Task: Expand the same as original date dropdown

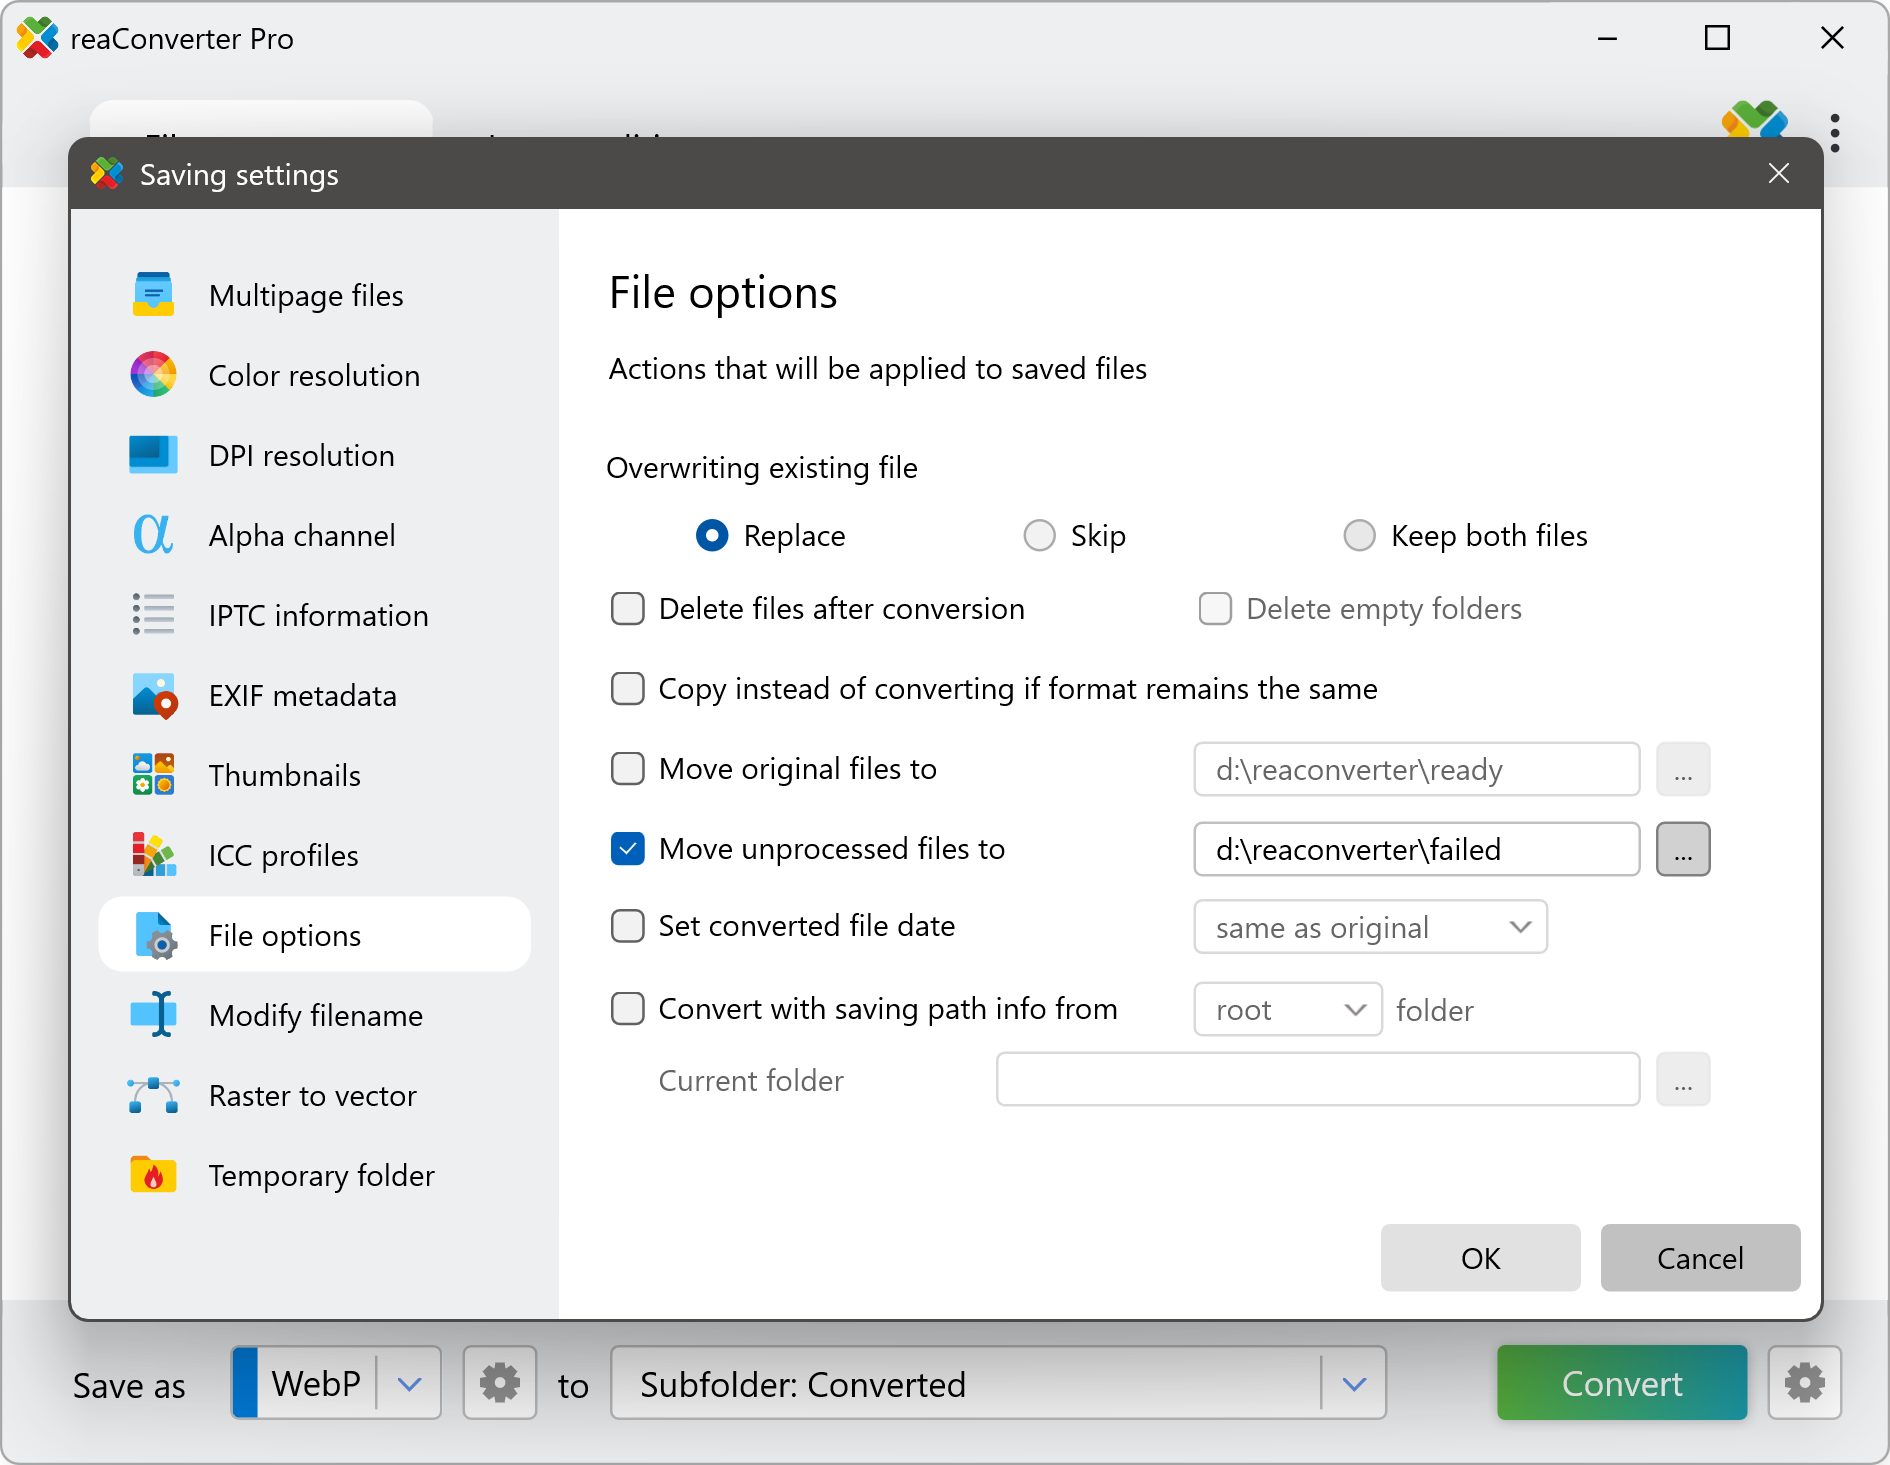Action: pos(1370,927)
